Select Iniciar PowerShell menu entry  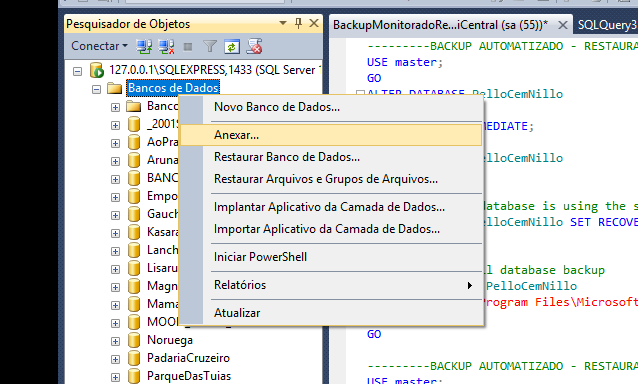coord(331,257)
